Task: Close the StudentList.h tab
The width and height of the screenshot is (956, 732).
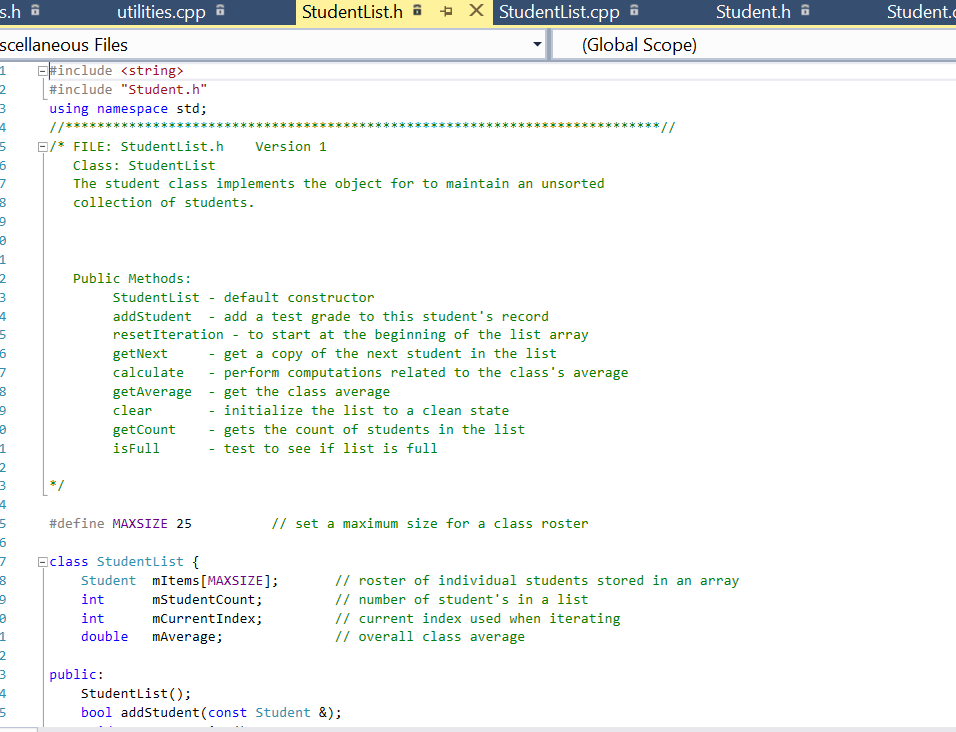Action: 476,10
